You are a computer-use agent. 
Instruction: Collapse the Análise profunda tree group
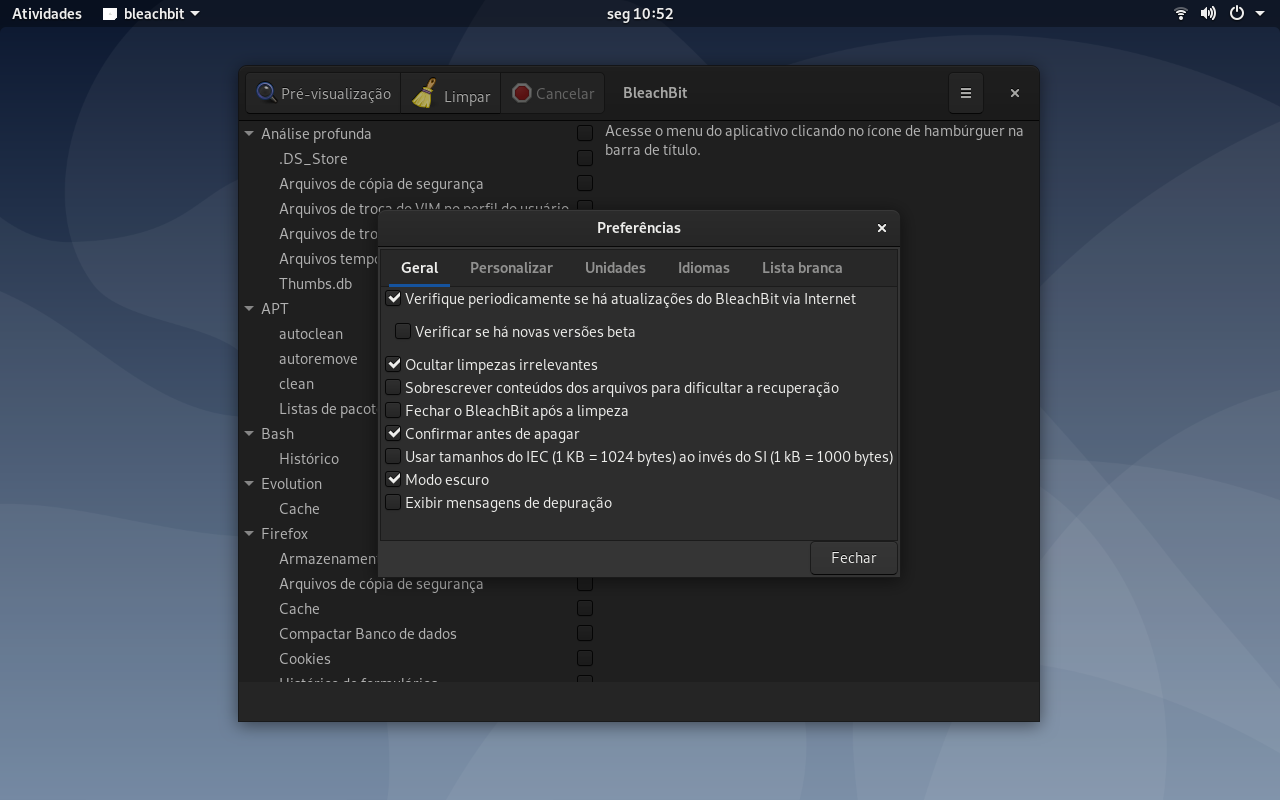[x=249, y=133]
